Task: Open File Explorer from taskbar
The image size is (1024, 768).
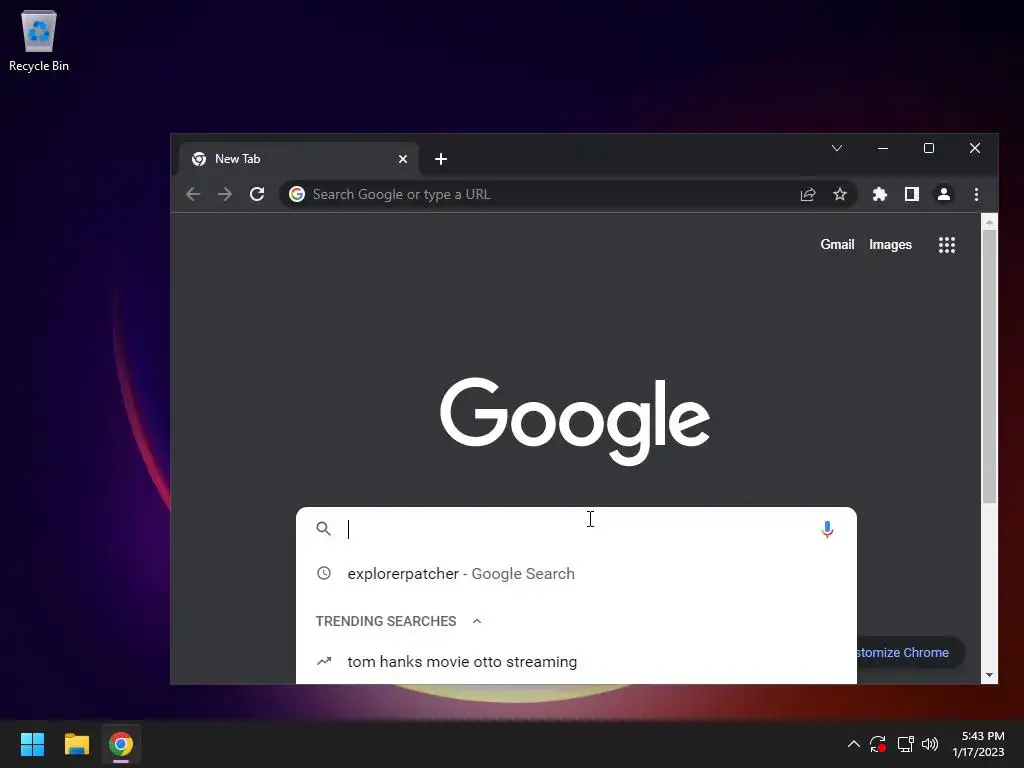Action: [x=76, y=744]
